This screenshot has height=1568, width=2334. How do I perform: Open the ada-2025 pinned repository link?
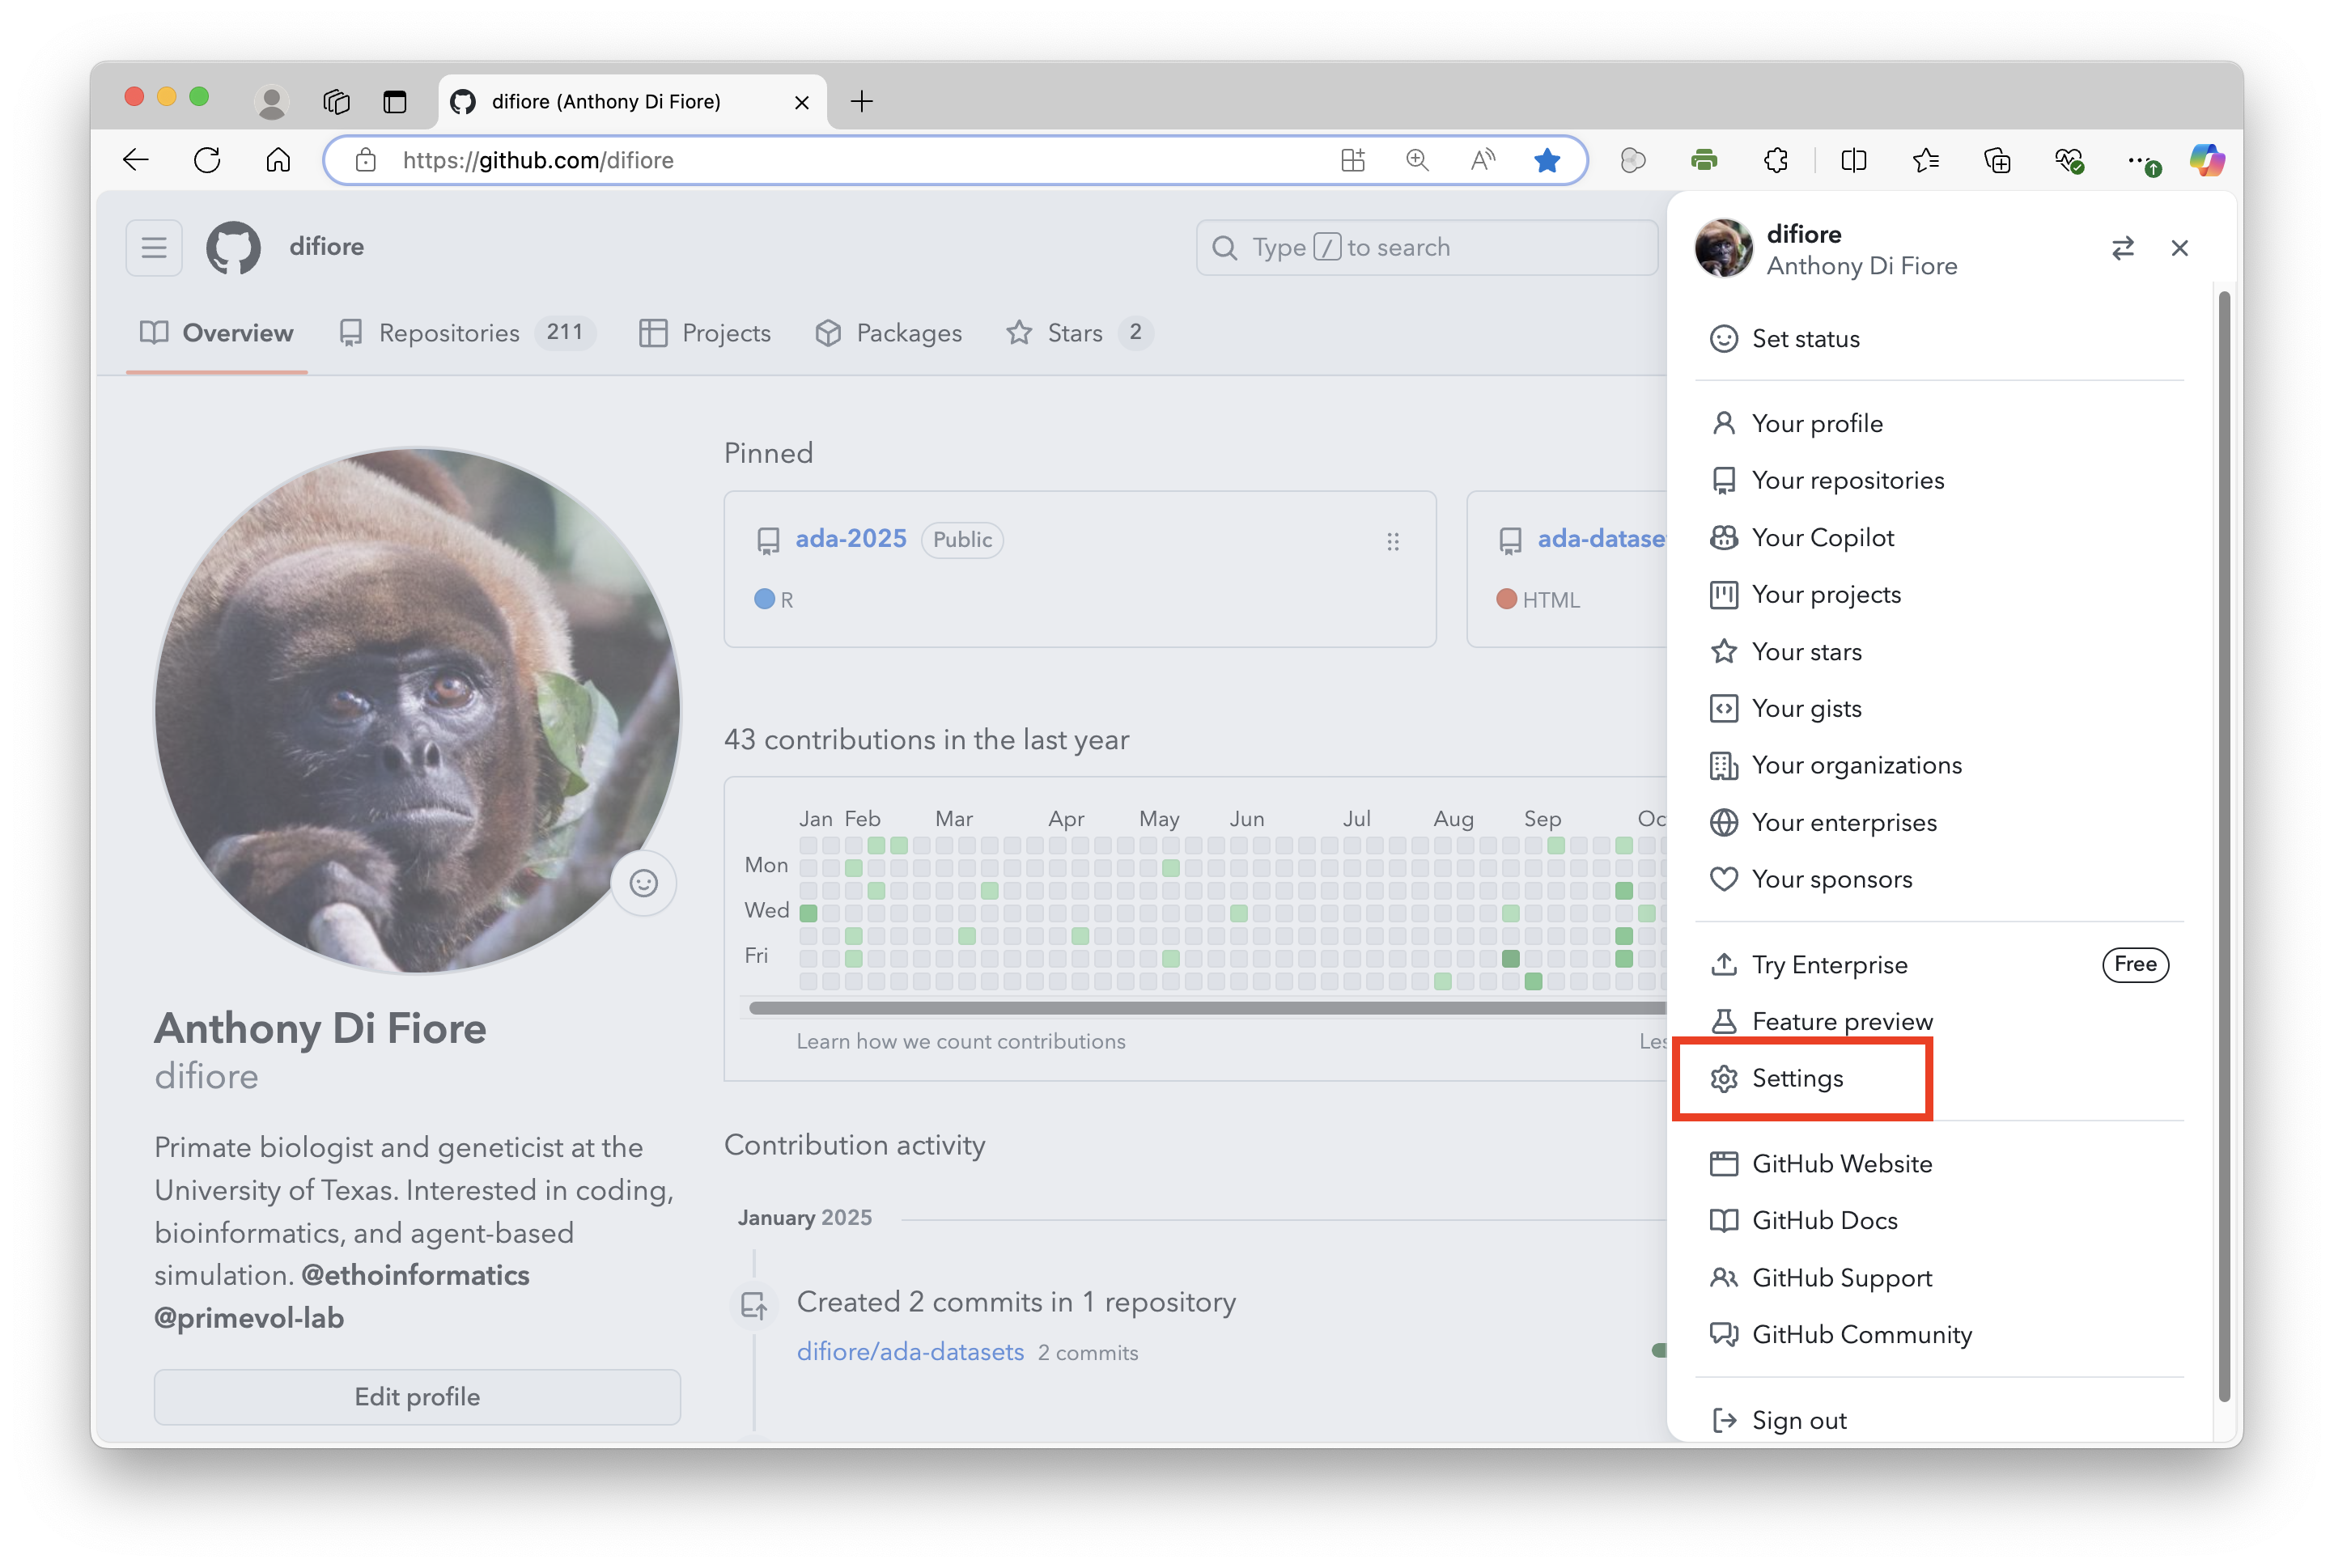(850, 539)
